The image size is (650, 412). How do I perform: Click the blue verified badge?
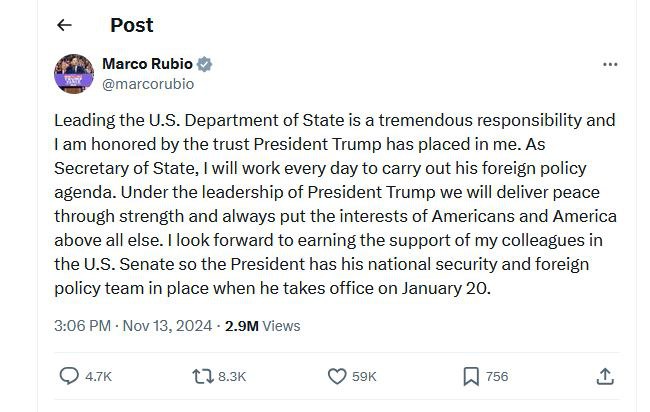pyautogui.click(x=204, y=64)
